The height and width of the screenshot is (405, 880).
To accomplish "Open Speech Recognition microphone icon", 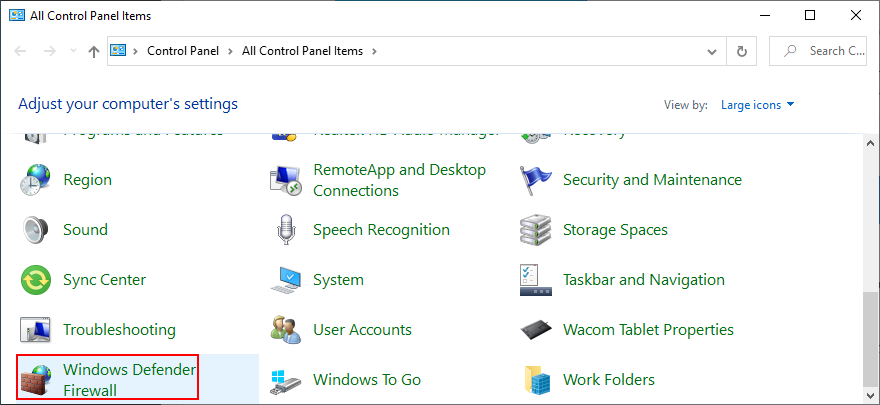I will 287,230.
